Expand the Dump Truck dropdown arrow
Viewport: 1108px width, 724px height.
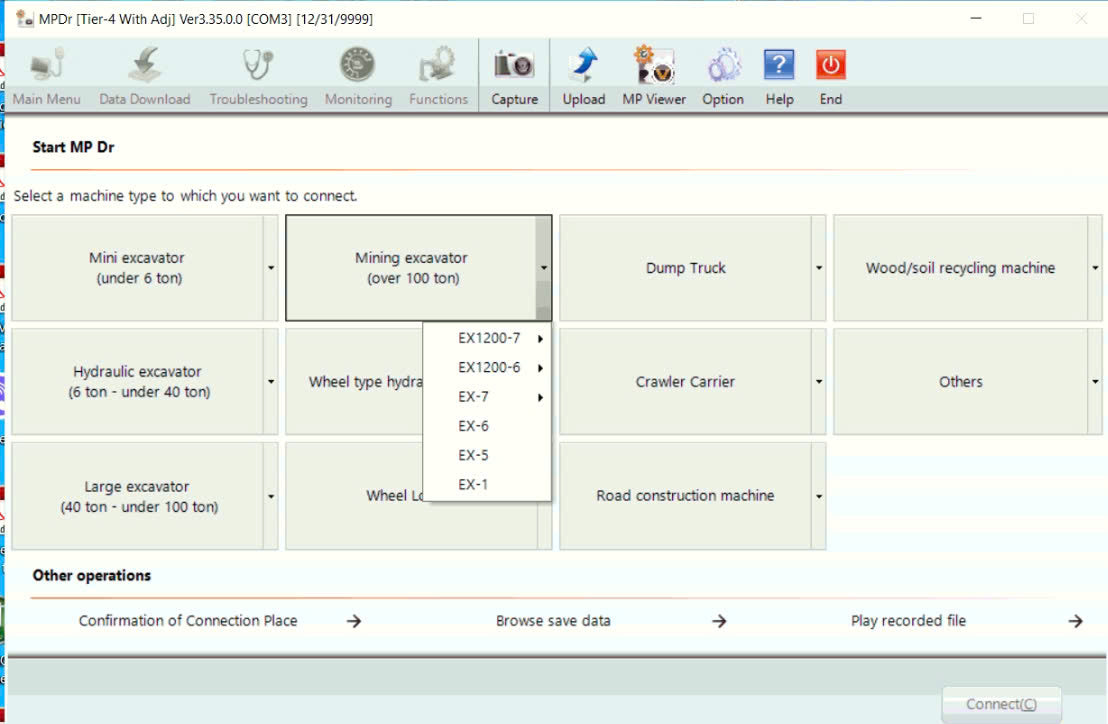tap(818, 268)
